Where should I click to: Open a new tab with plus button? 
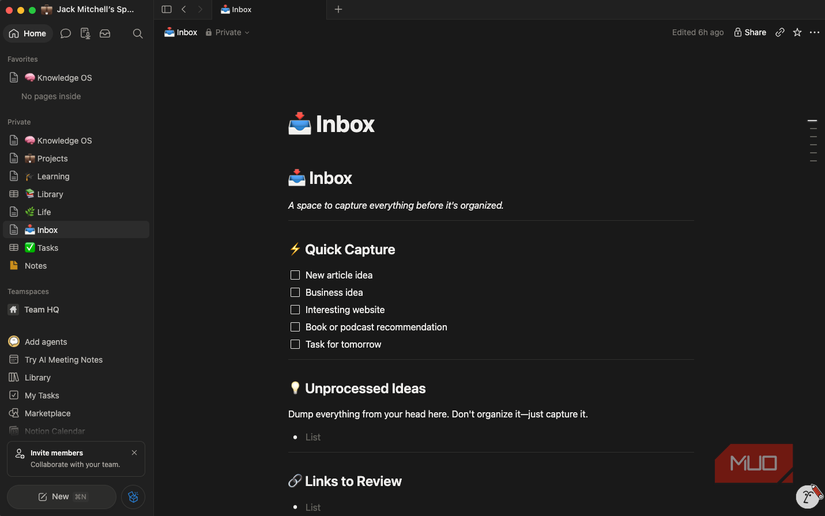tap(338, 9)
